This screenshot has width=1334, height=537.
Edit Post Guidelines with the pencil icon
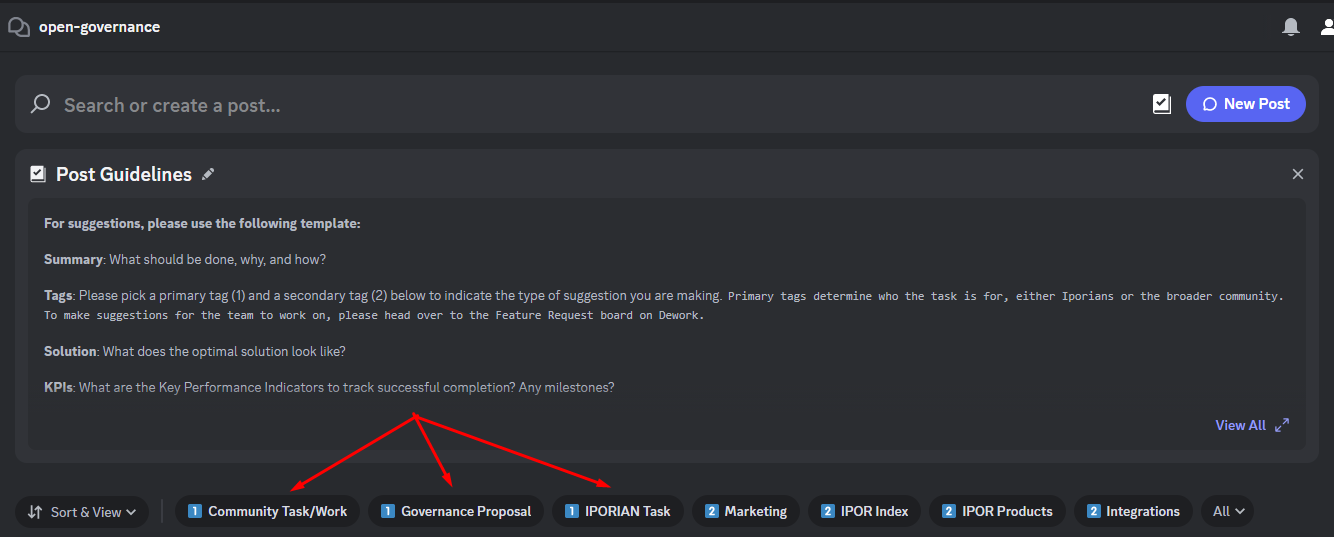point(208,174)
